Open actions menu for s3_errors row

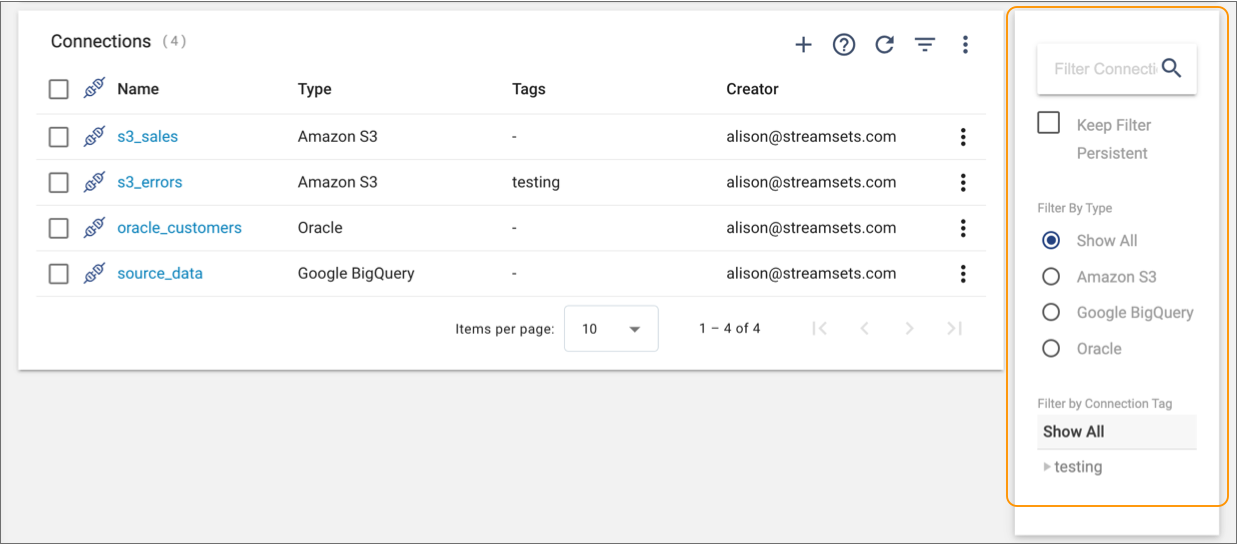click(x=963, y=182)
